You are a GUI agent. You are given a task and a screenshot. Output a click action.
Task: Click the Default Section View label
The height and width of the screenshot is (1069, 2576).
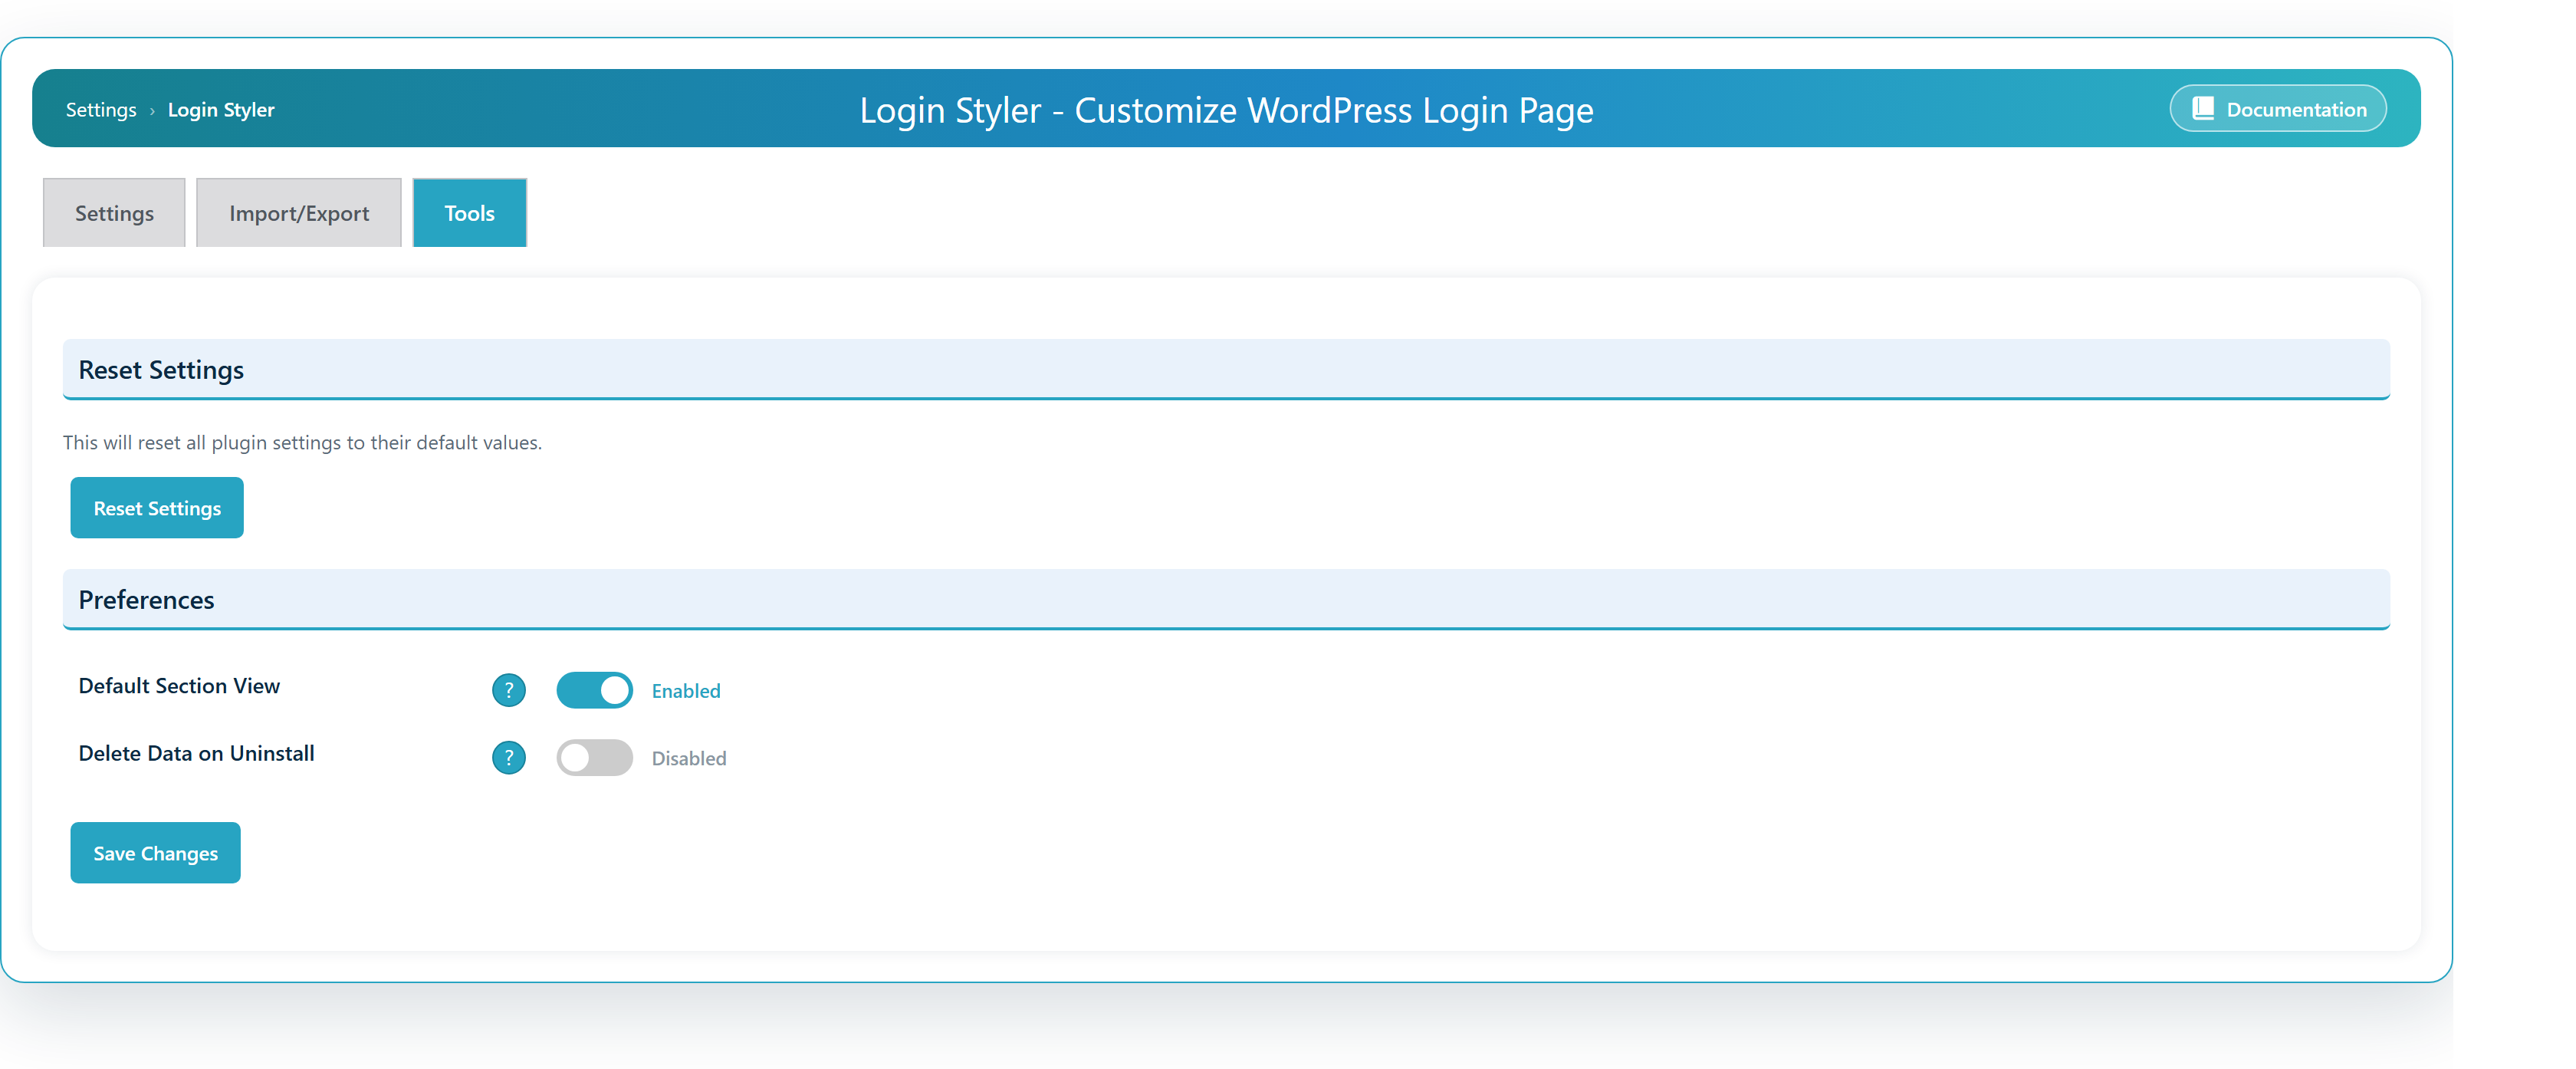179,686
